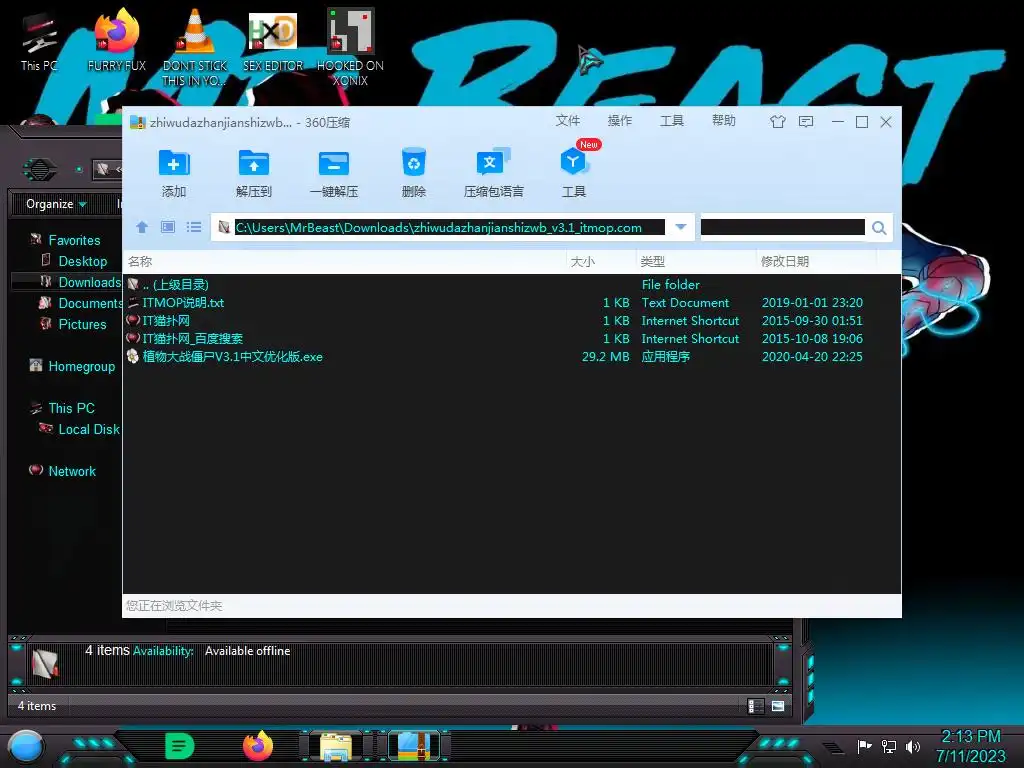1024x768 pixels.
Task: Click the archive path address field
Action: (x=449, y=227)
